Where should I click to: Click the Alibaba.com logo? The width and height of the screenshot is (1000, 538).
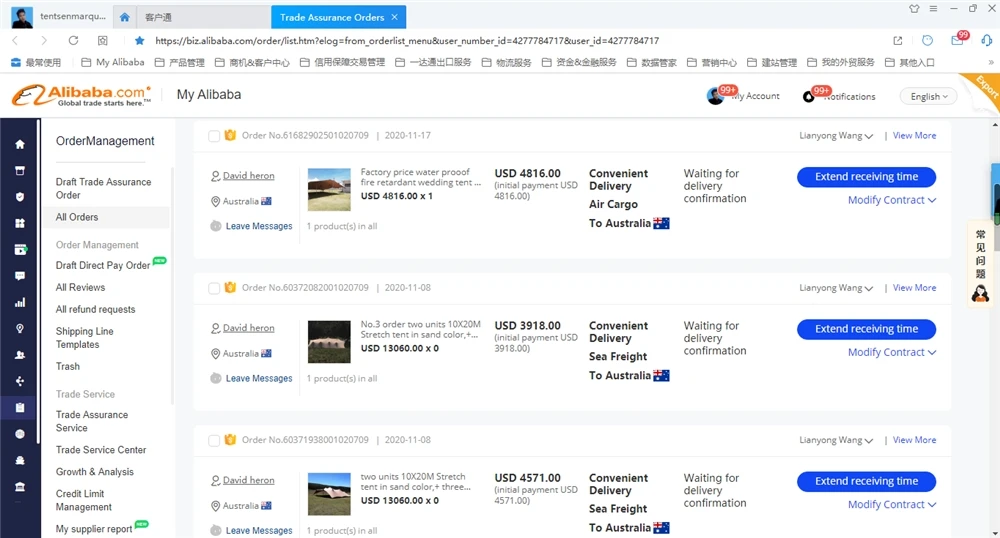tap(82, 95)
